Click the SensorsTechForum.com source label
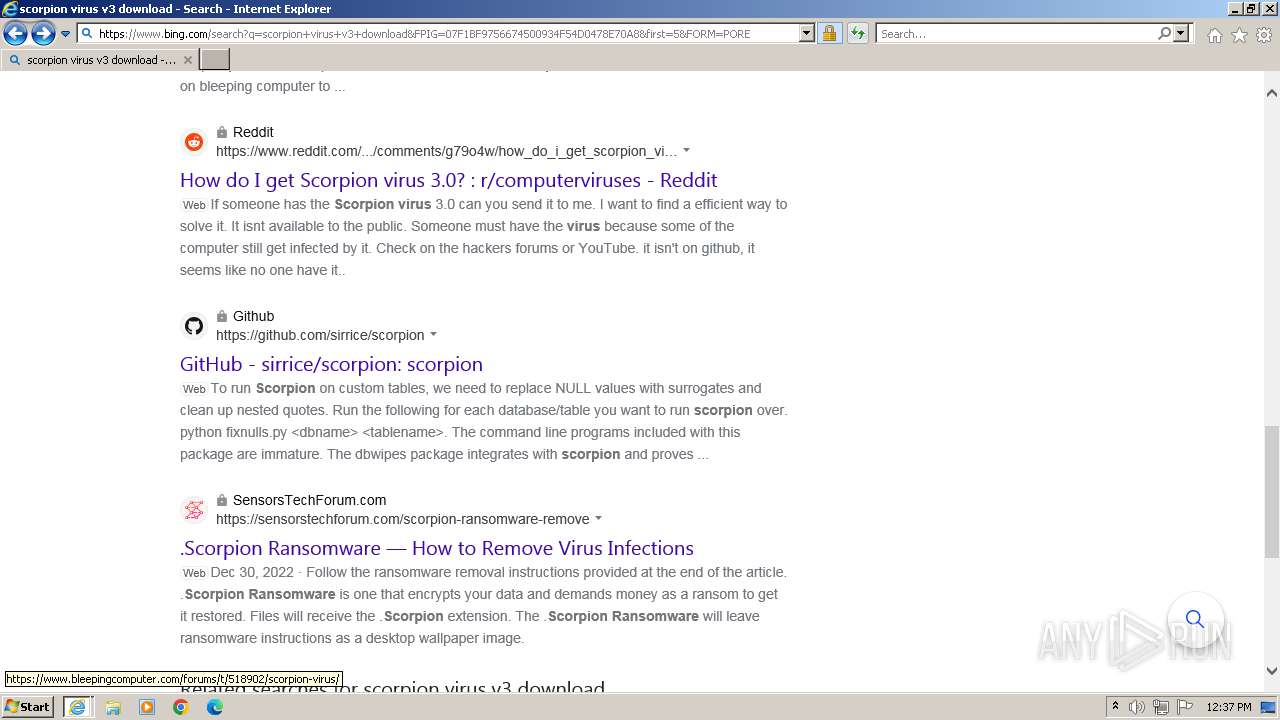Image resolution: width=1280 pixels, height=720 pixels. click(x=309, y=500)
